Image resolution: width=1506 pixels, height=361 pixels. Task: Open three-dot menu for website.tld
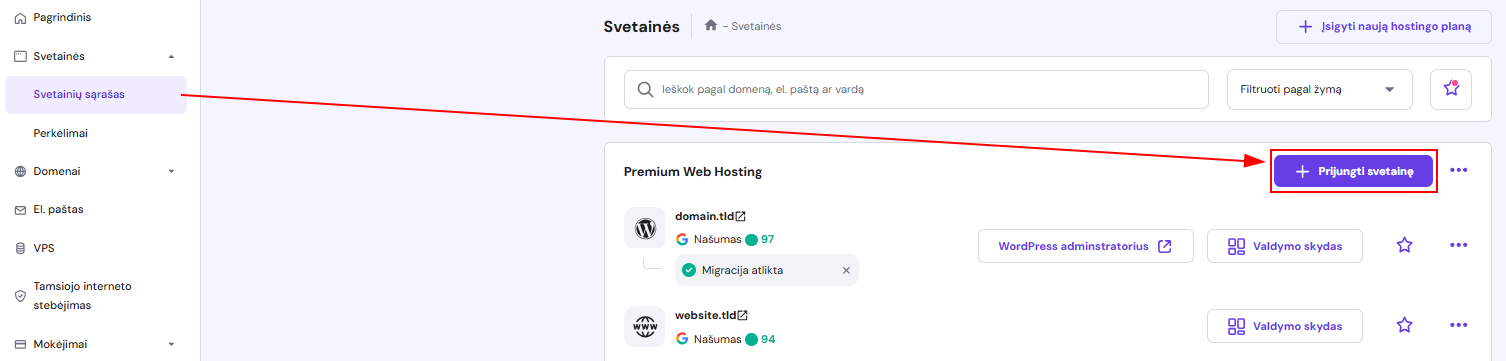(x=1458, y=325)
